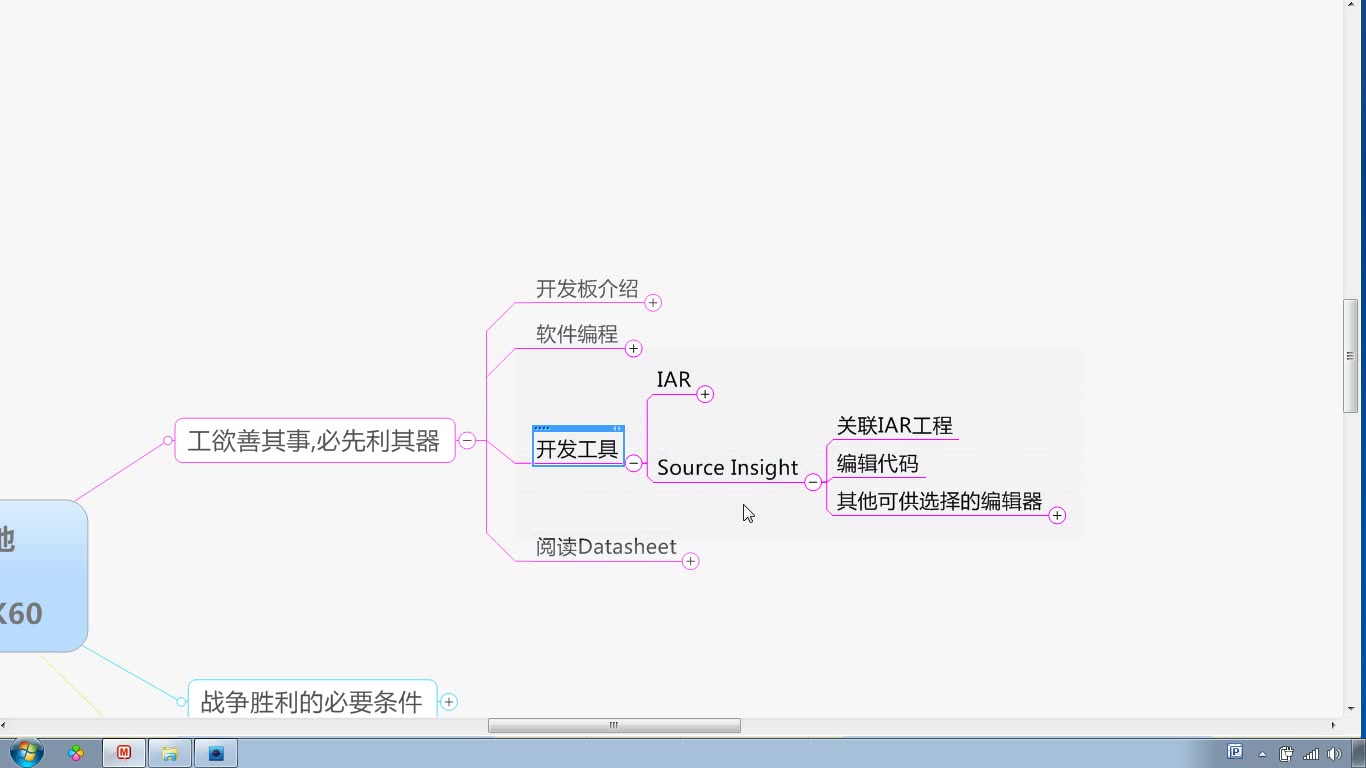Screen dimensions: 1366x768
Task: Click the vertical scrollbar up arrow
Action: click(x=1350, y=7)
